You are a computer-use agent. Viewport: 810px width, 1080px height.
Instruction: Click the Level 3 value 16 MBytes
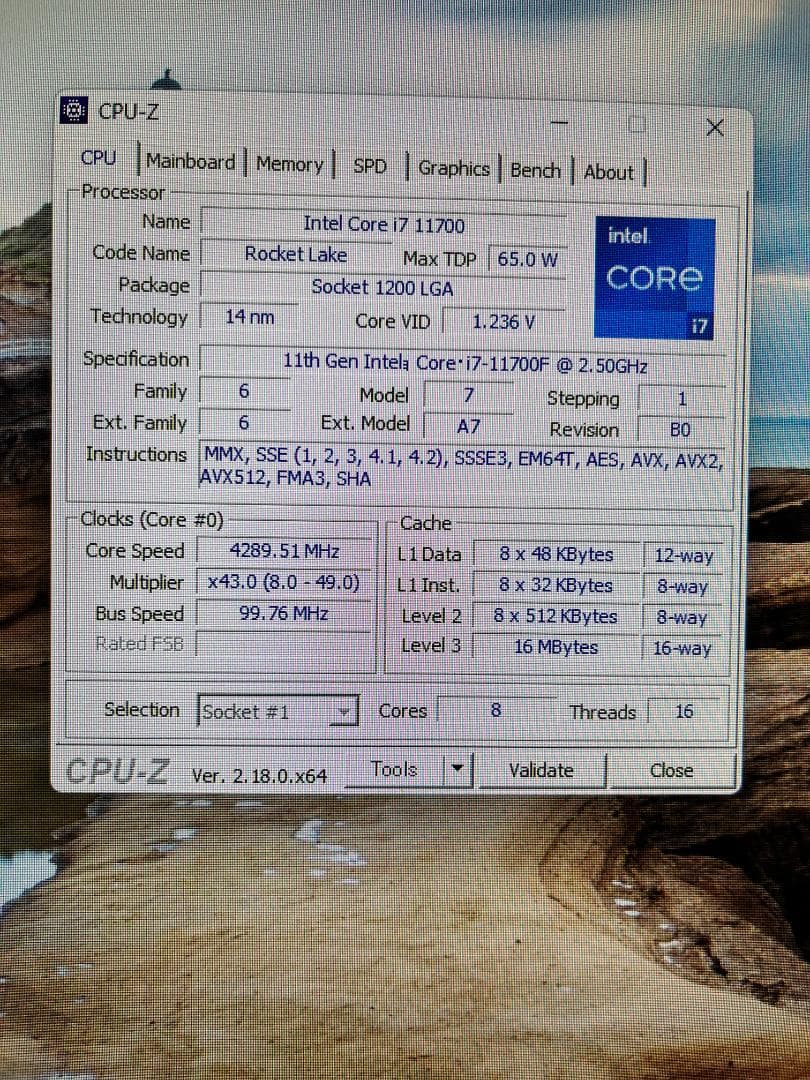pyautogui.click(x=557, y=646)
